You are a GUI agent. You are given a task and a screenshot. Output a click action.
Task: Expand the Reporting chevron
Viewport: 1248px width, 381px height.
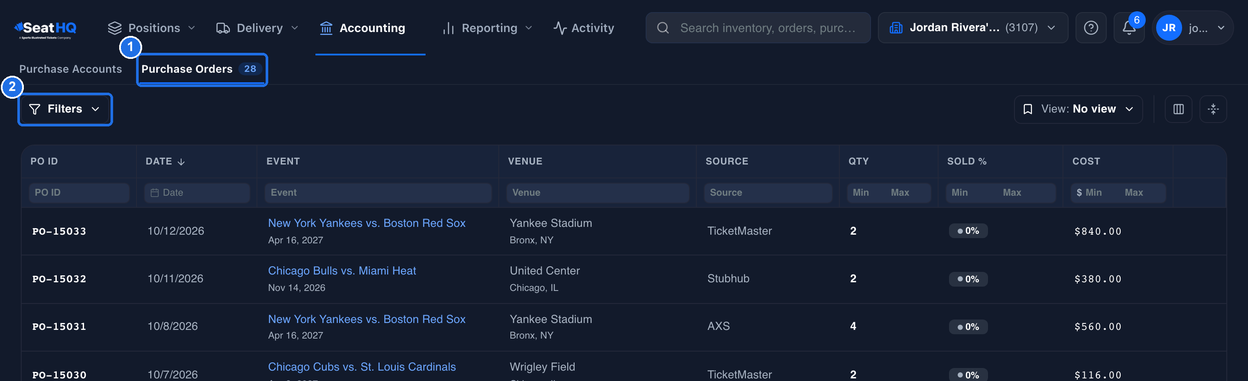[x=528, y=28]
